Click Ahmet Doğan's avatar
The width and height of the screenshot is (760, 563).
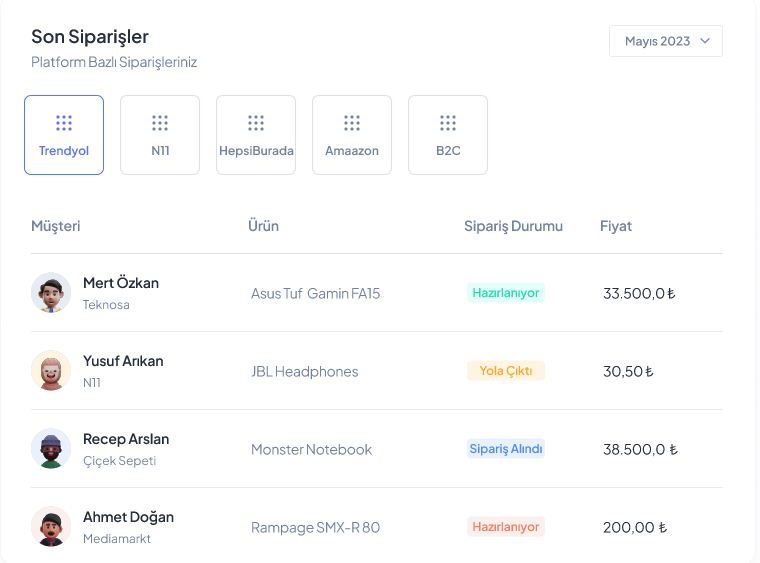click(51, 527)
